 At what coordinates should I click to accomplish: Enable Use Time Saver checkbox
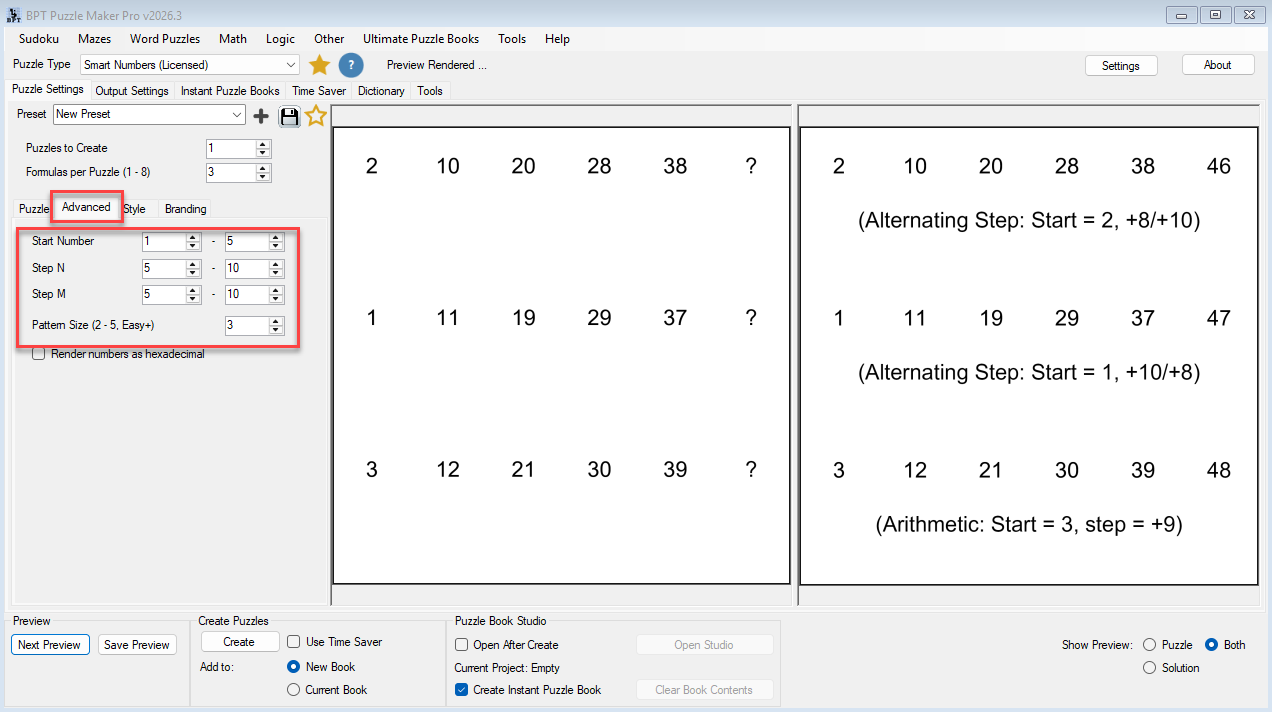(294, 642)
